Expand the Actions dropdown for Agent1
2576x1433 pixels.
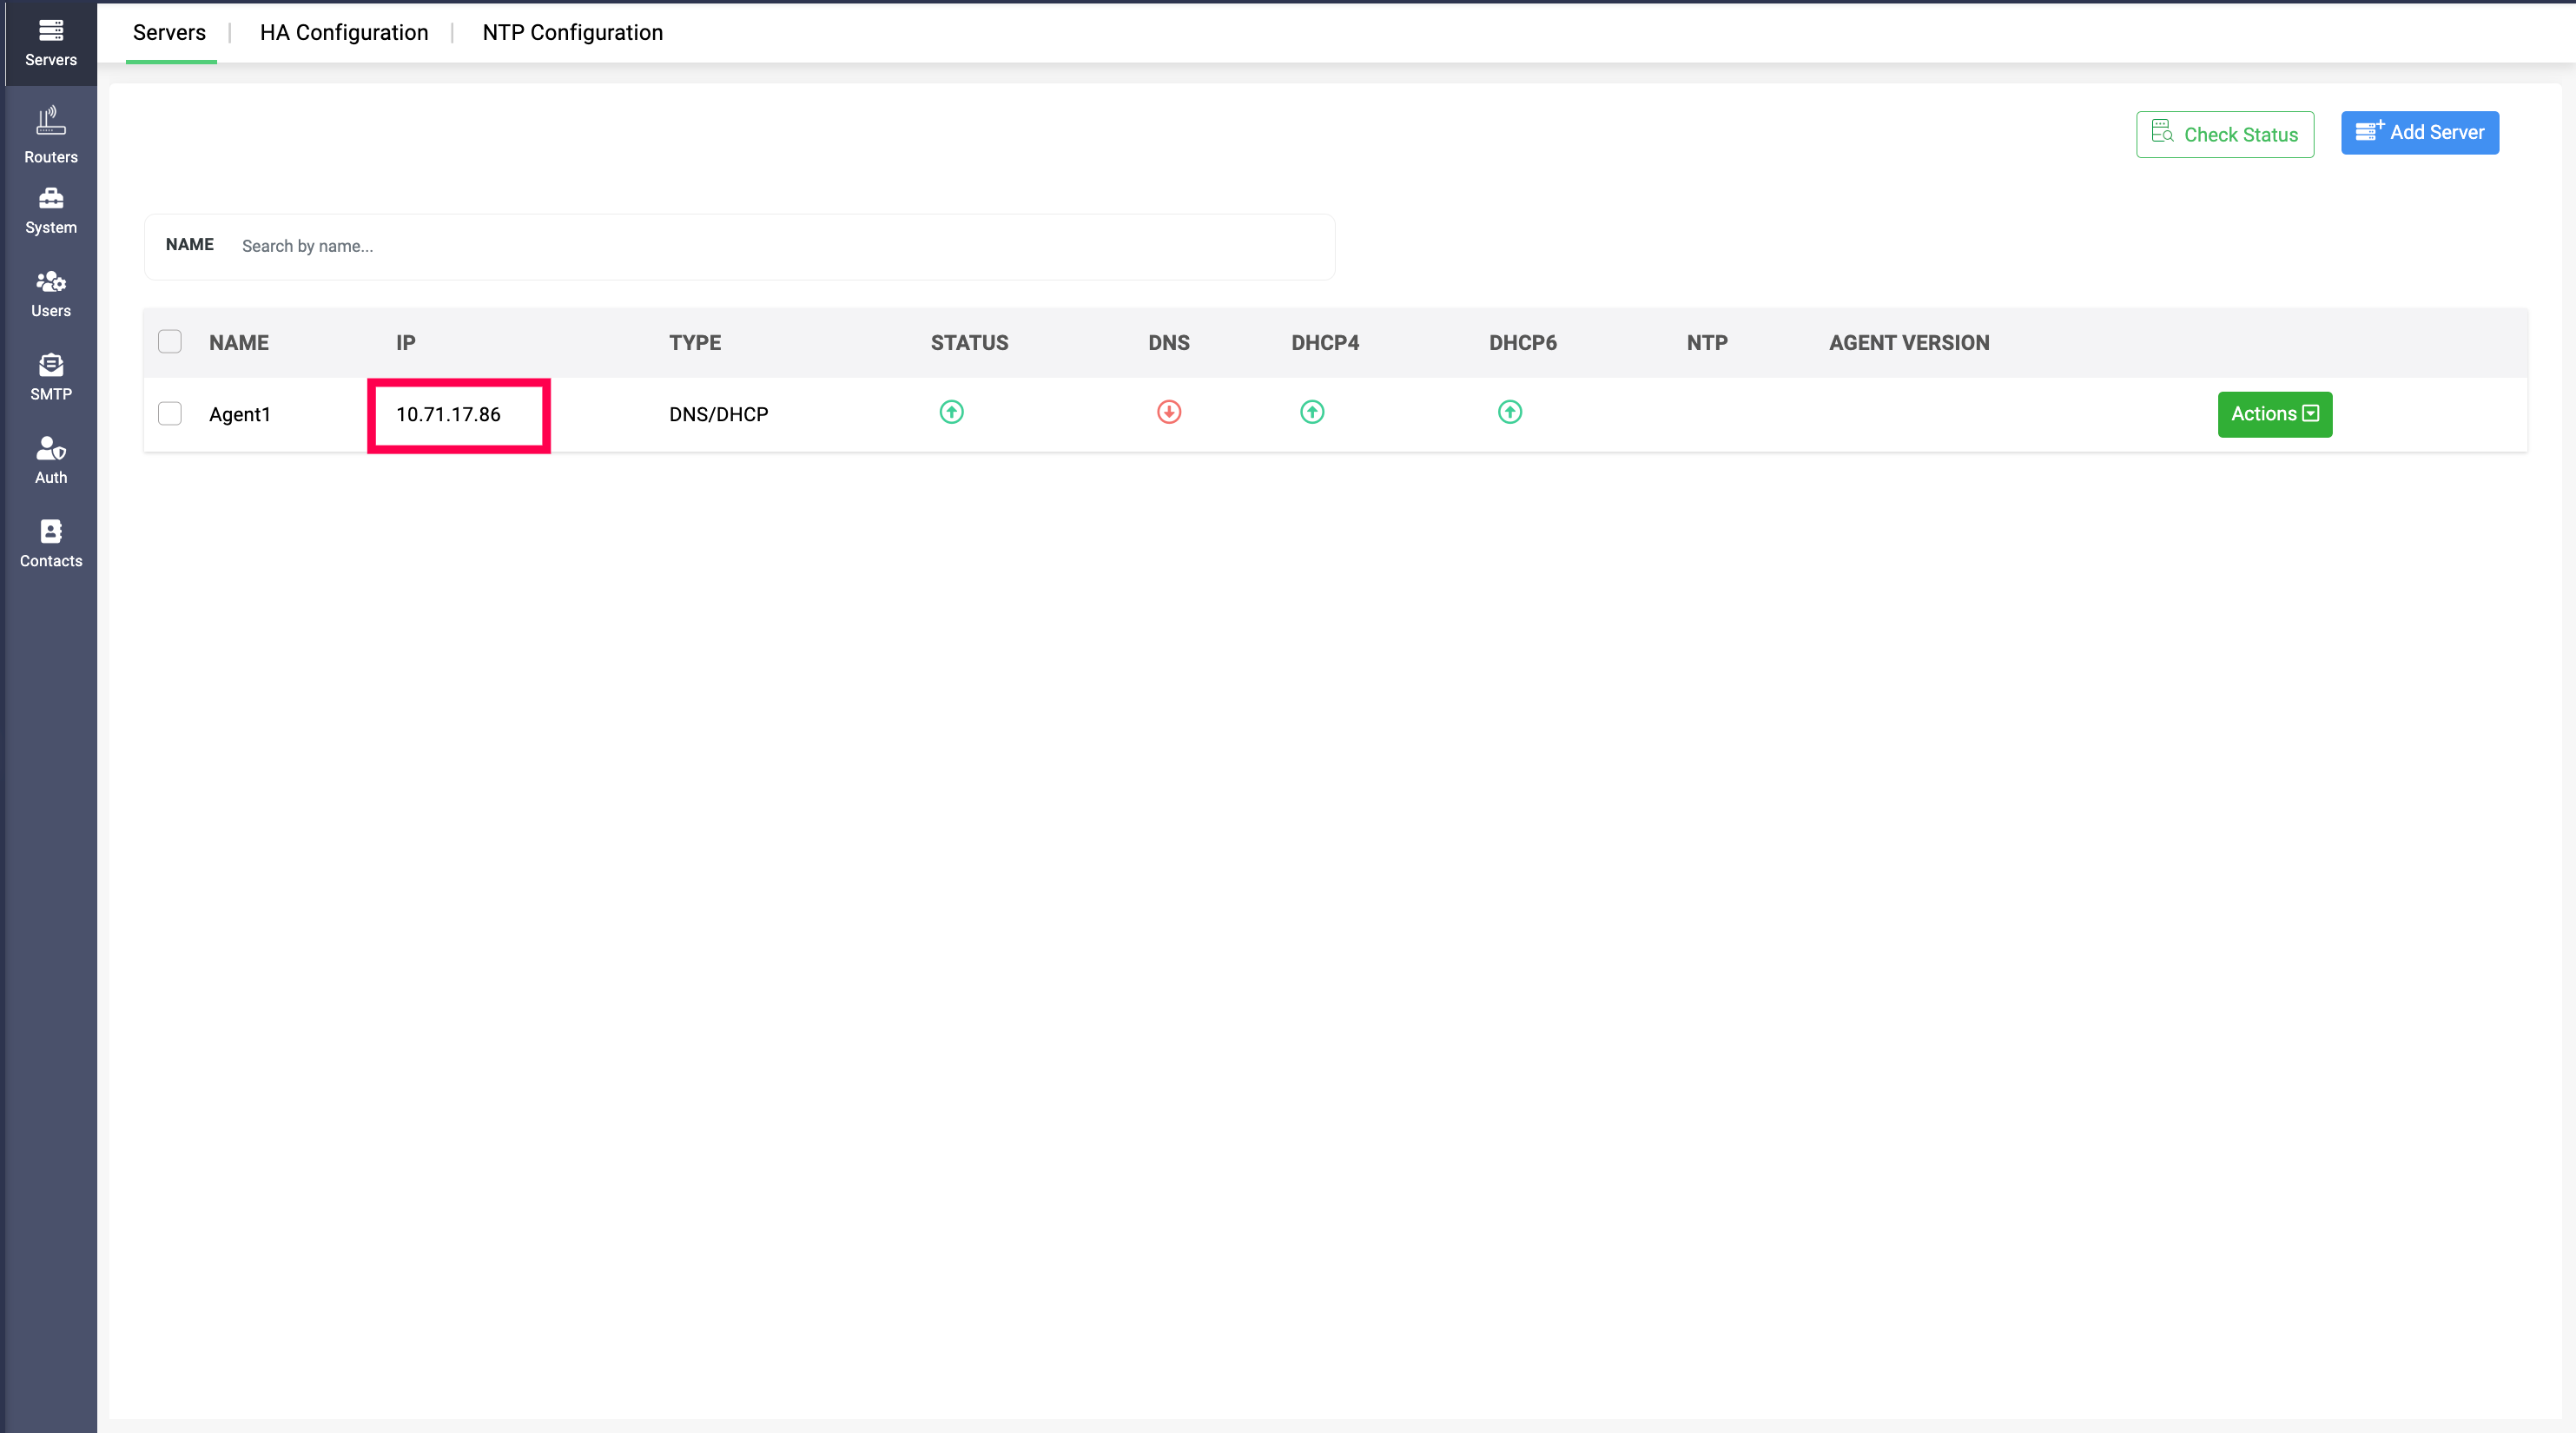point(2274,414)
